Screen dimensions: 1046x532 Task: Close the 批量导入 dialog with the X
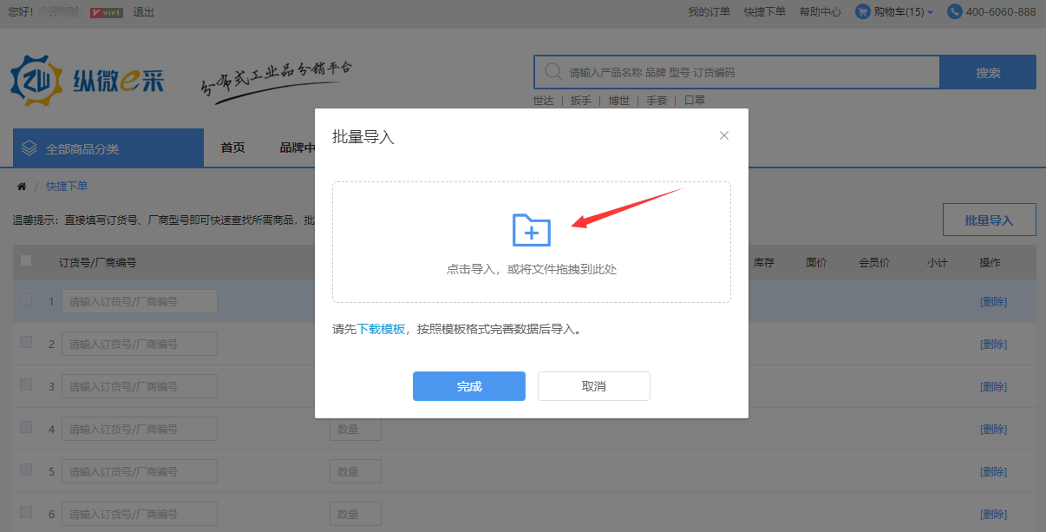click(x=724, y=136)
